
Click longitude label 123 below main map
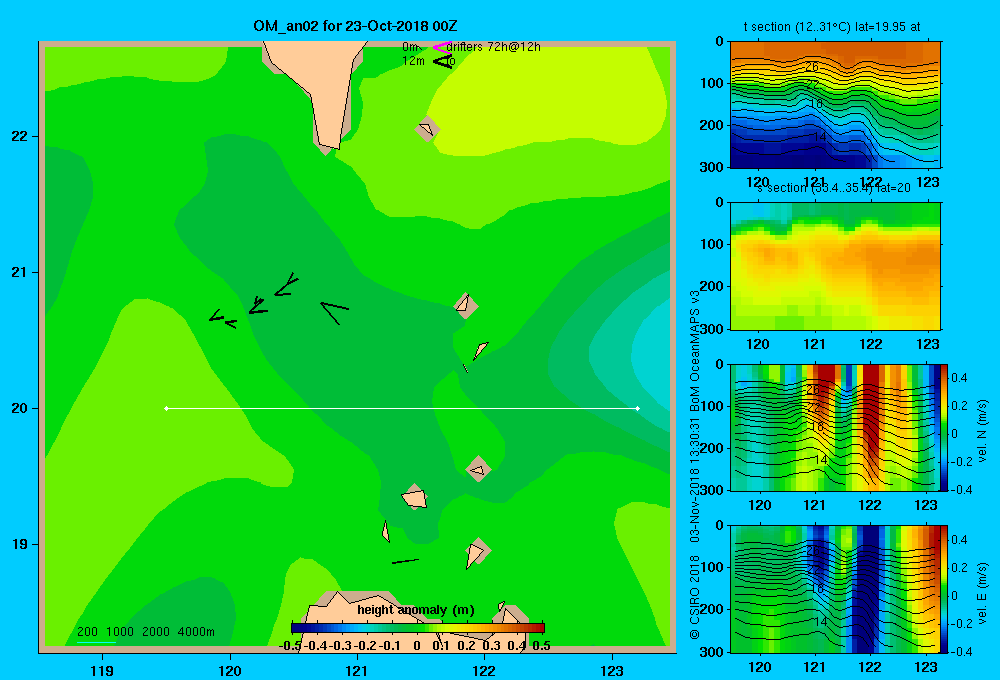pos(612,670)
